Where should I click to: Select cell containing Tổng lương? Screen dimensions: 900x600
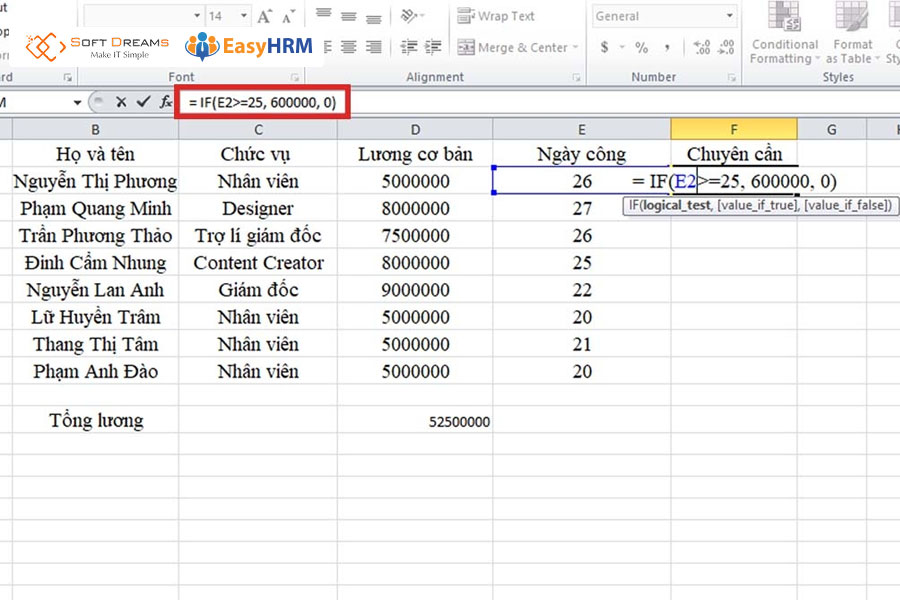coord(95,420)
